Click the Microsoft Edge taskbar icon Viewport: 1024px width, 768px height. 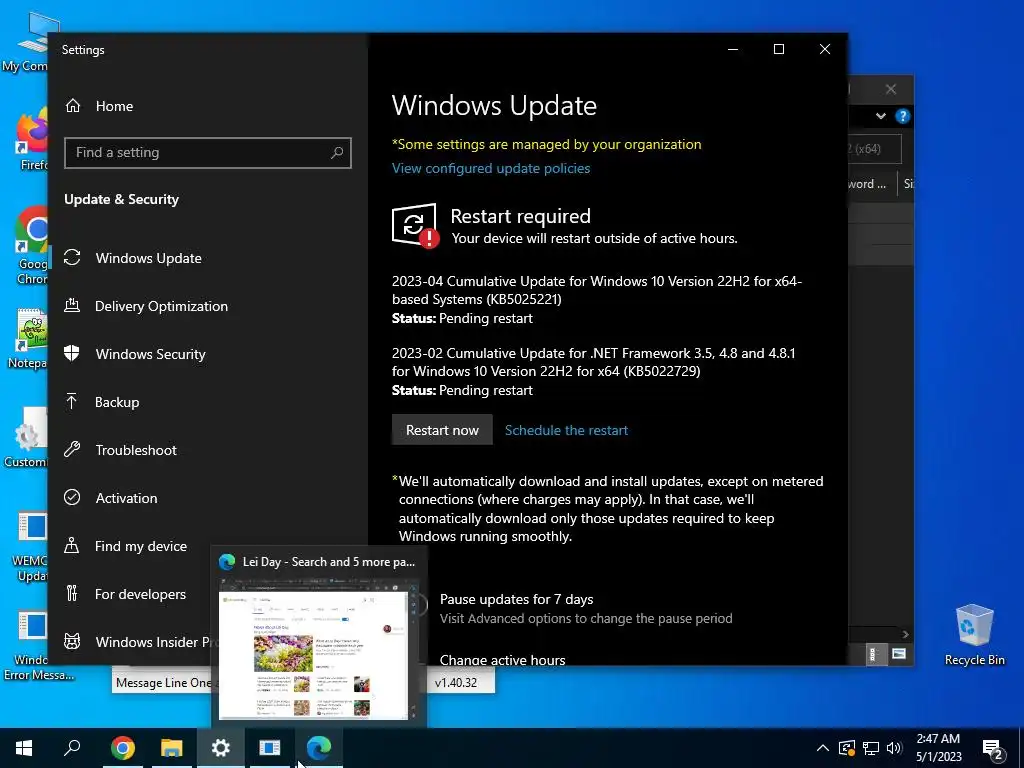click(319, 748)
